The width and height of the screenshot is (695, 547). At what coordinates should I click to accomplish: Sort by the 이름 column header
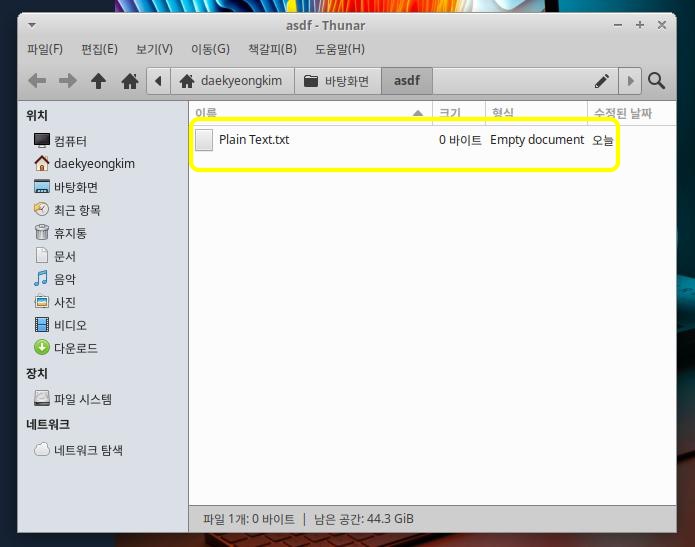tap(310, 113)
